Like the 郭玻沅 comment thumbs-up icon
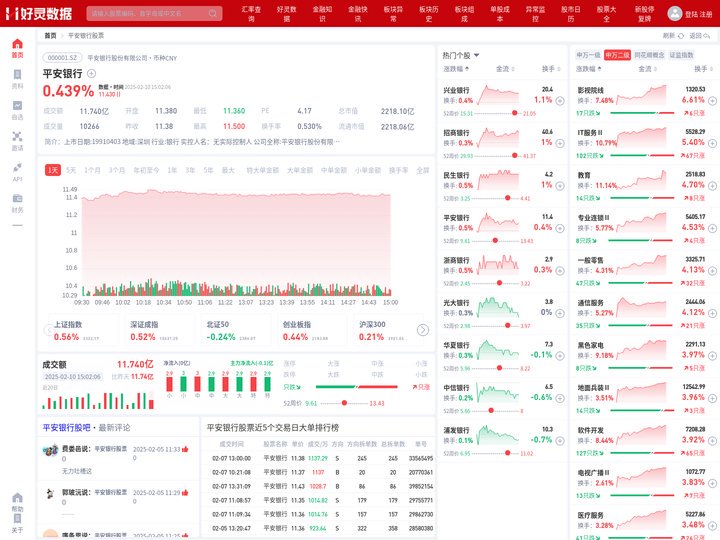The width and height of the screenshot is (720, 540). tap(185, 493)
